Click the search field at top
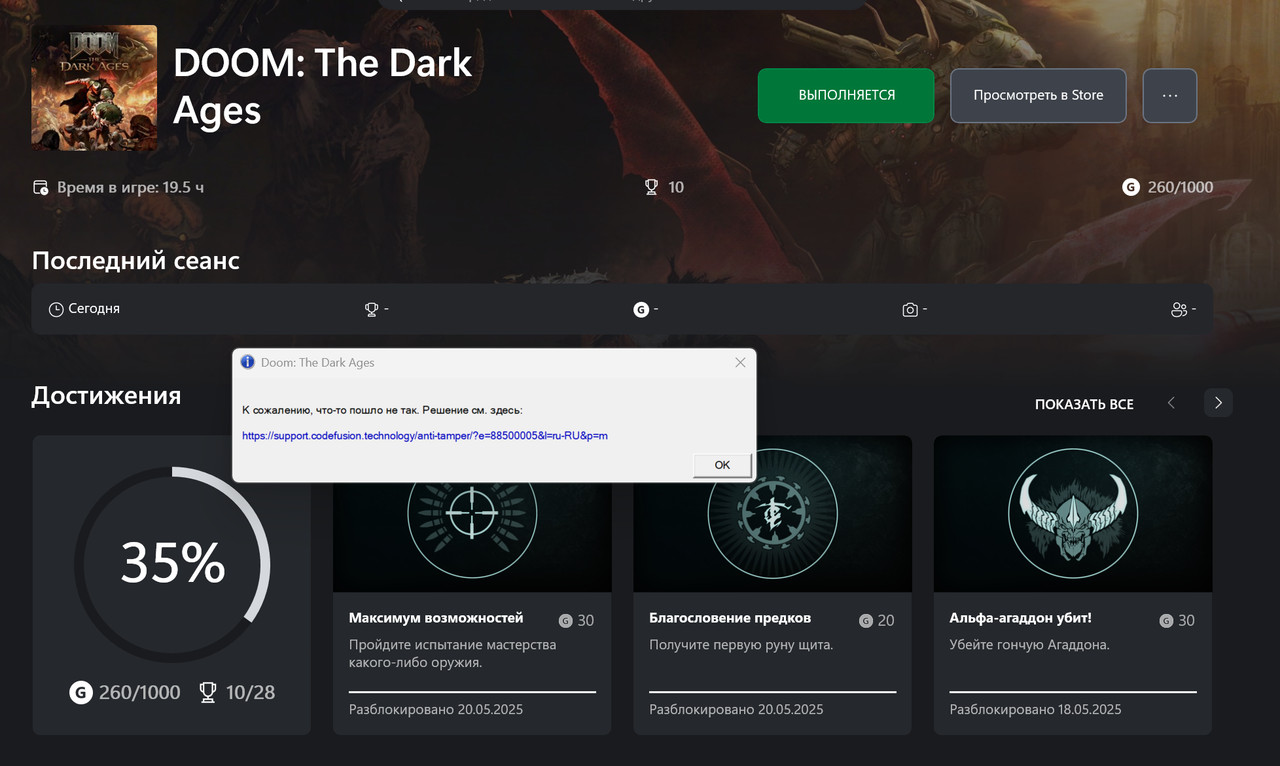This screenshot has height=766, width=1280. coord(622,4)
